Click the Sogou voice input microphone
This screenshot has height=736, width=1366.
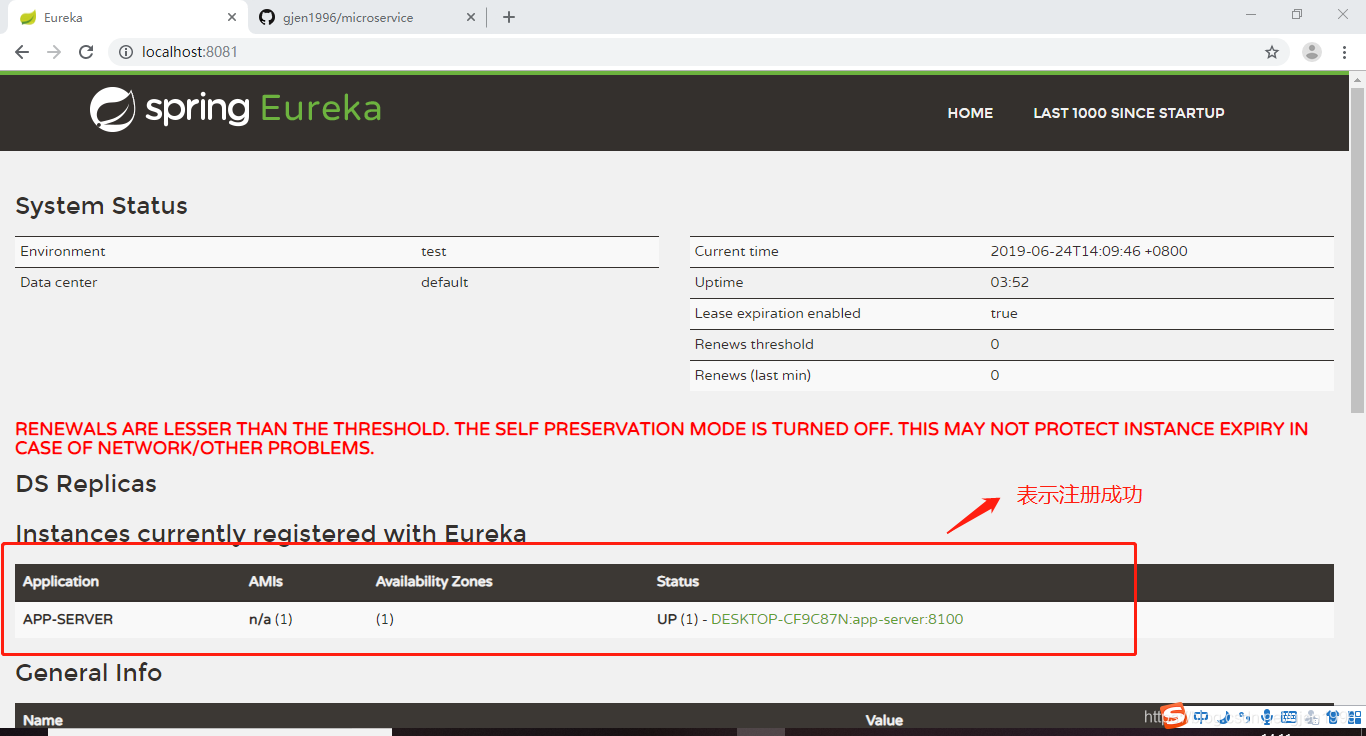click(x=1267, y=717)
